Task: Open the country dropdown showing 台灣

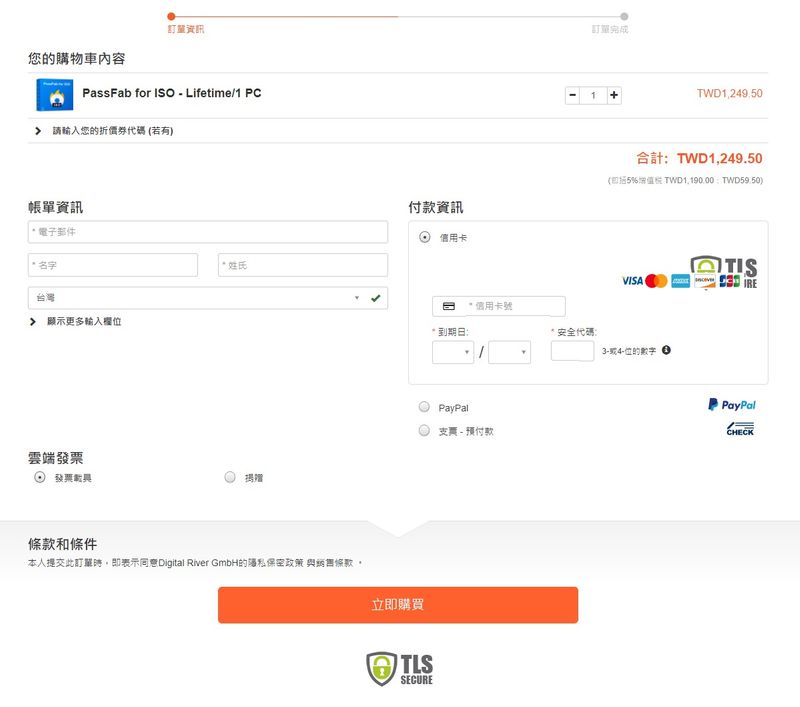Action: [x=208, y=298]
